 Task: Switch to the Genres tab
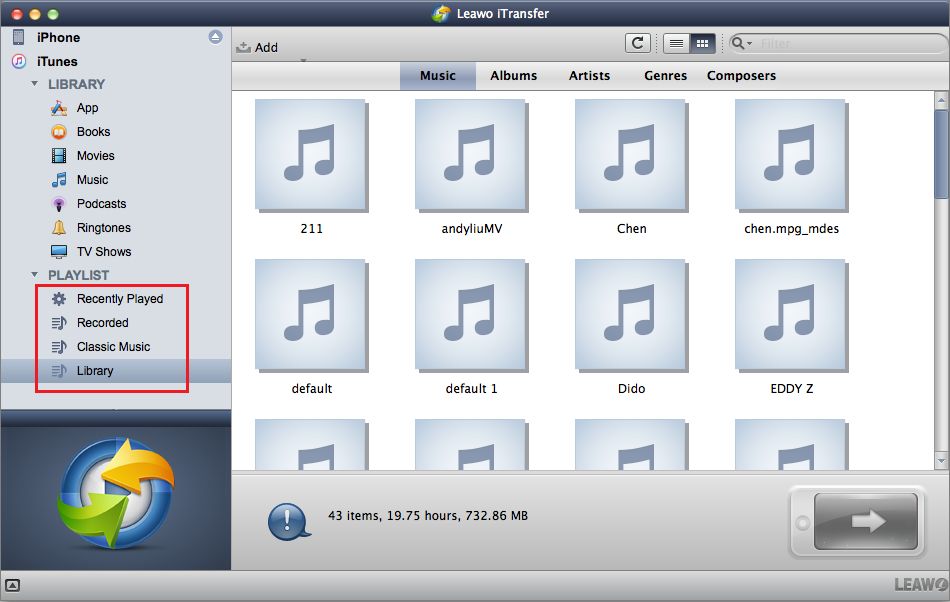tap(665, 76)
